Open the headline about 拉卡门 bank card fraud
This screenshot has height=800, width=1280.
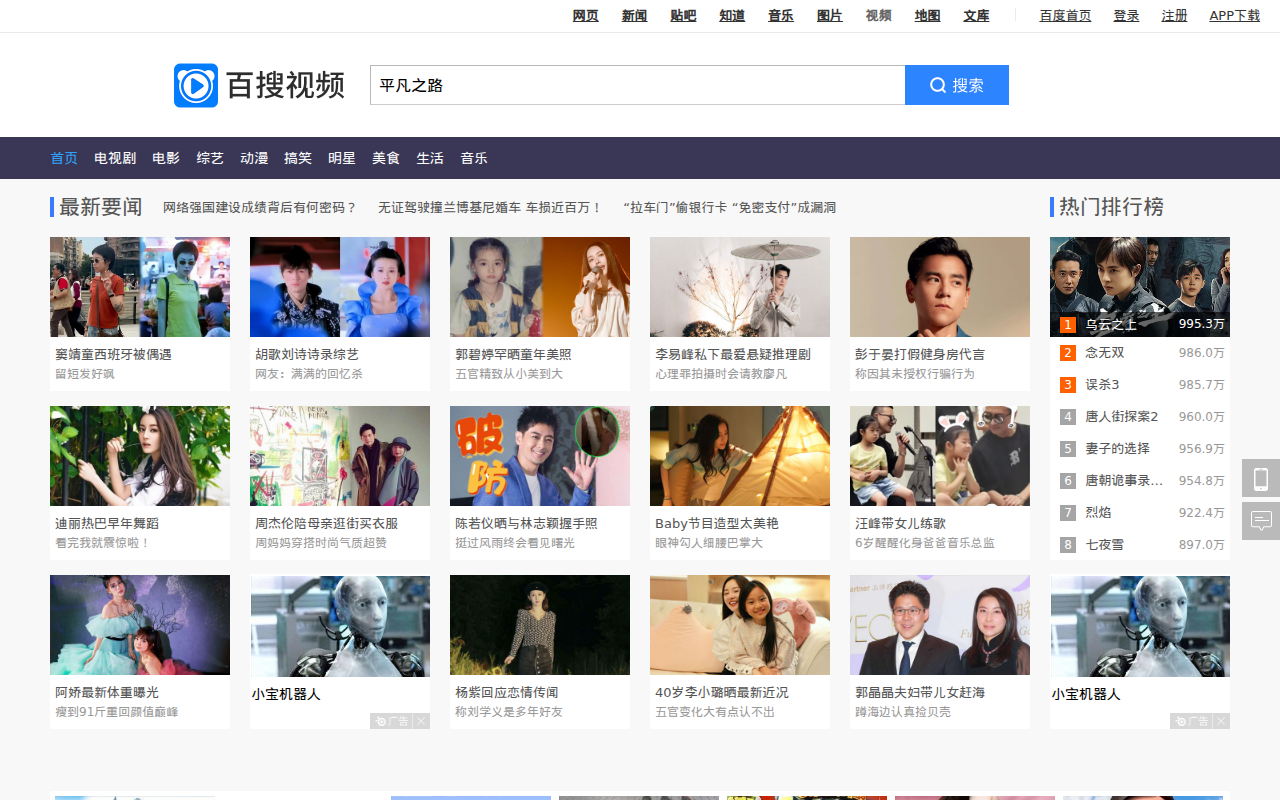coord(728,207)
